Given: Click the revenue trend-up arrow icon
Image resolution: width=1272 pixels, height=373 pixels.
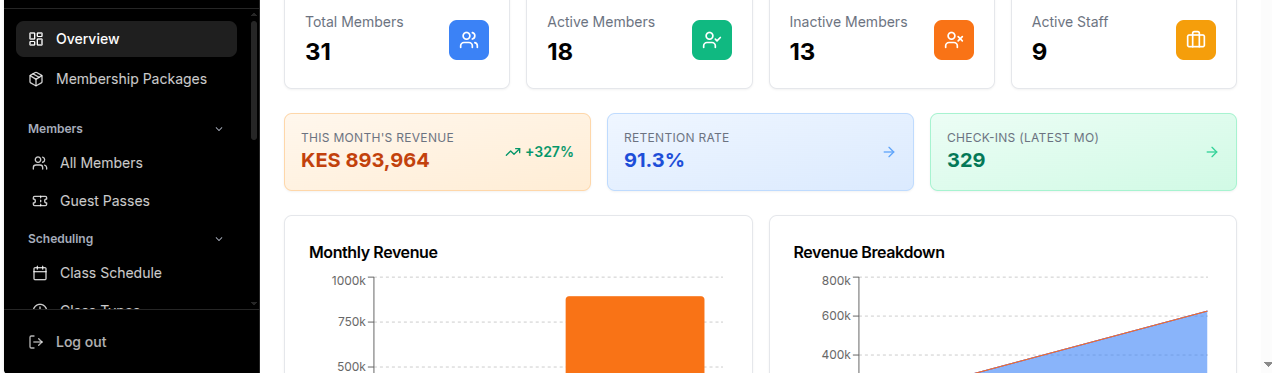Looking at the screenshot, I should pyautogui.click(x=513, y=152).
